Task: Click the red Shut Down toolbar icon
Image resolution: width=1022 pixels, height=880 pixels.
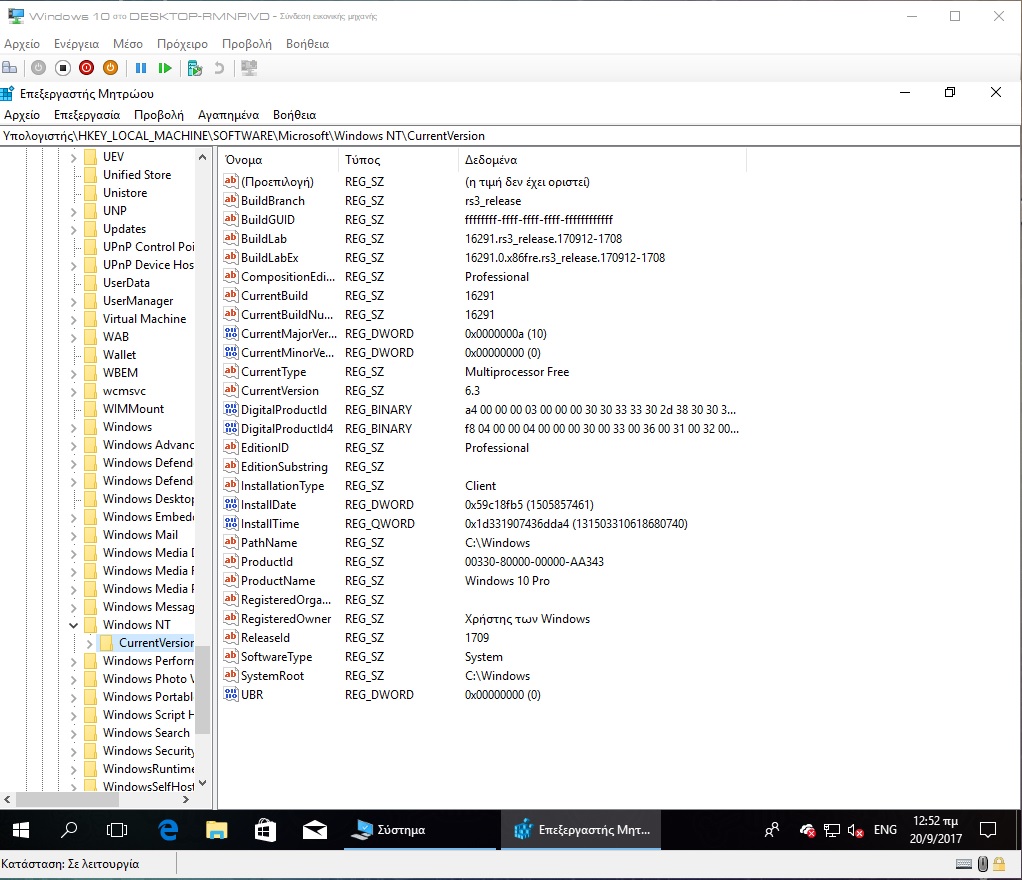Action: point(86,68)
